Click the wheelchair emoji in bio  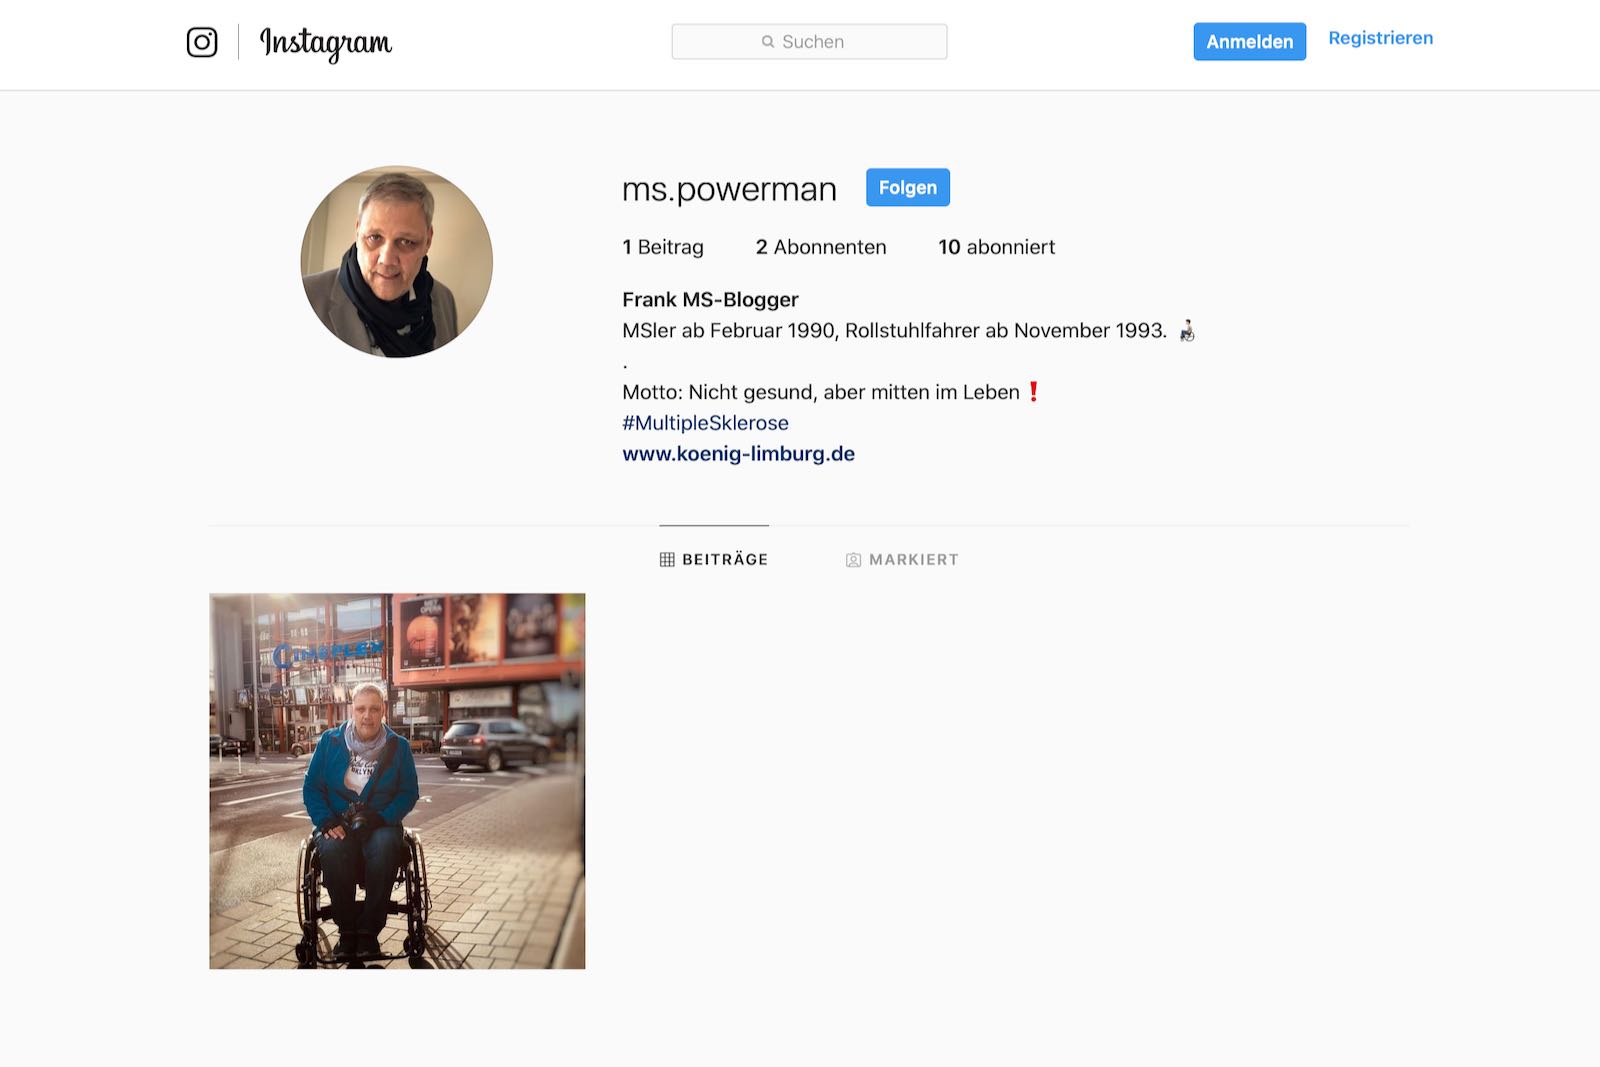(x=1187, y=331)
